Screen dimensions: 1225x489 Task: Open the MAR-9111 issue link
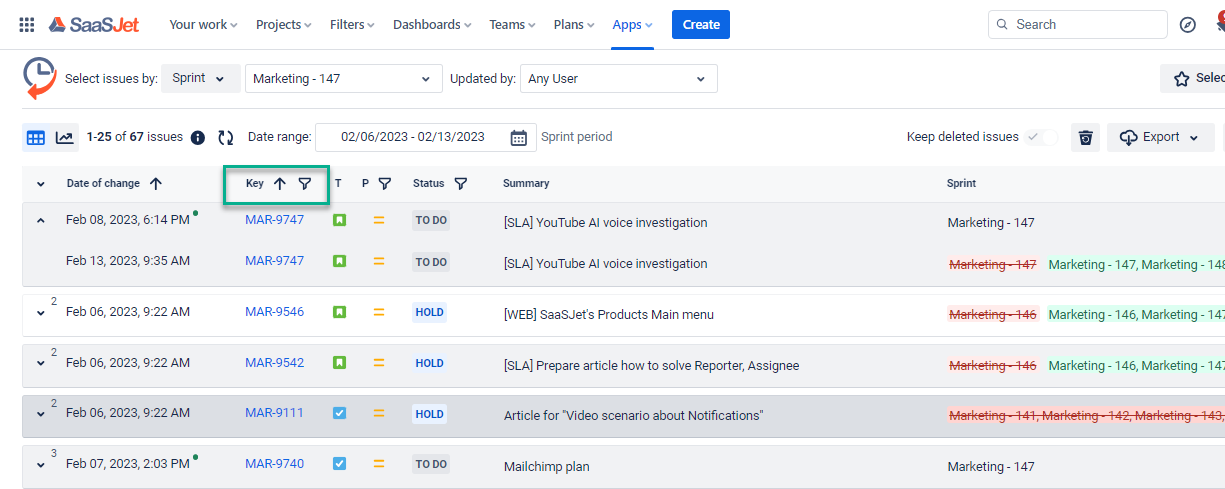coord(274,413)
